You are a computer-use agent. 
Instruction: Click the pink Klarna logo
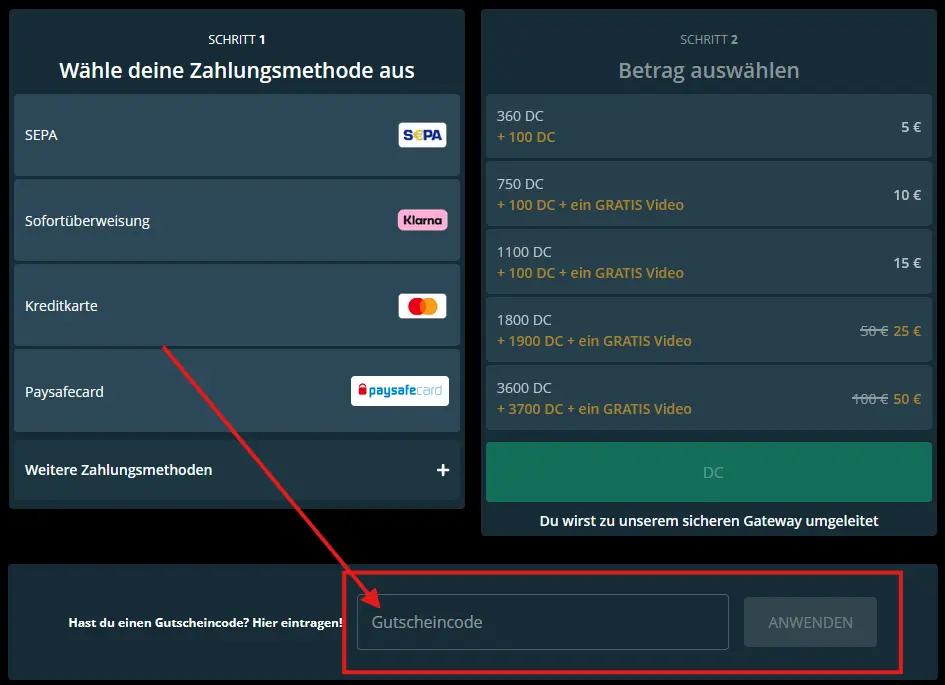click(x=422, y=220)
